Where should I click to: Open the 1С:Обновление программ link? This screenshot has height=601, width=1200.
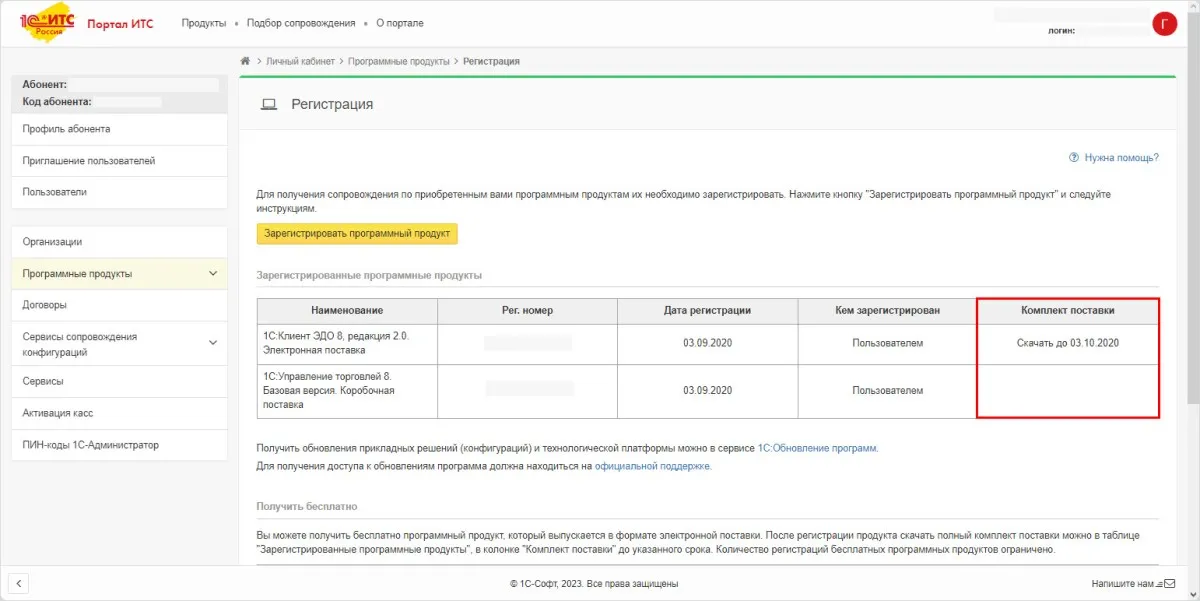pos(817,448)
